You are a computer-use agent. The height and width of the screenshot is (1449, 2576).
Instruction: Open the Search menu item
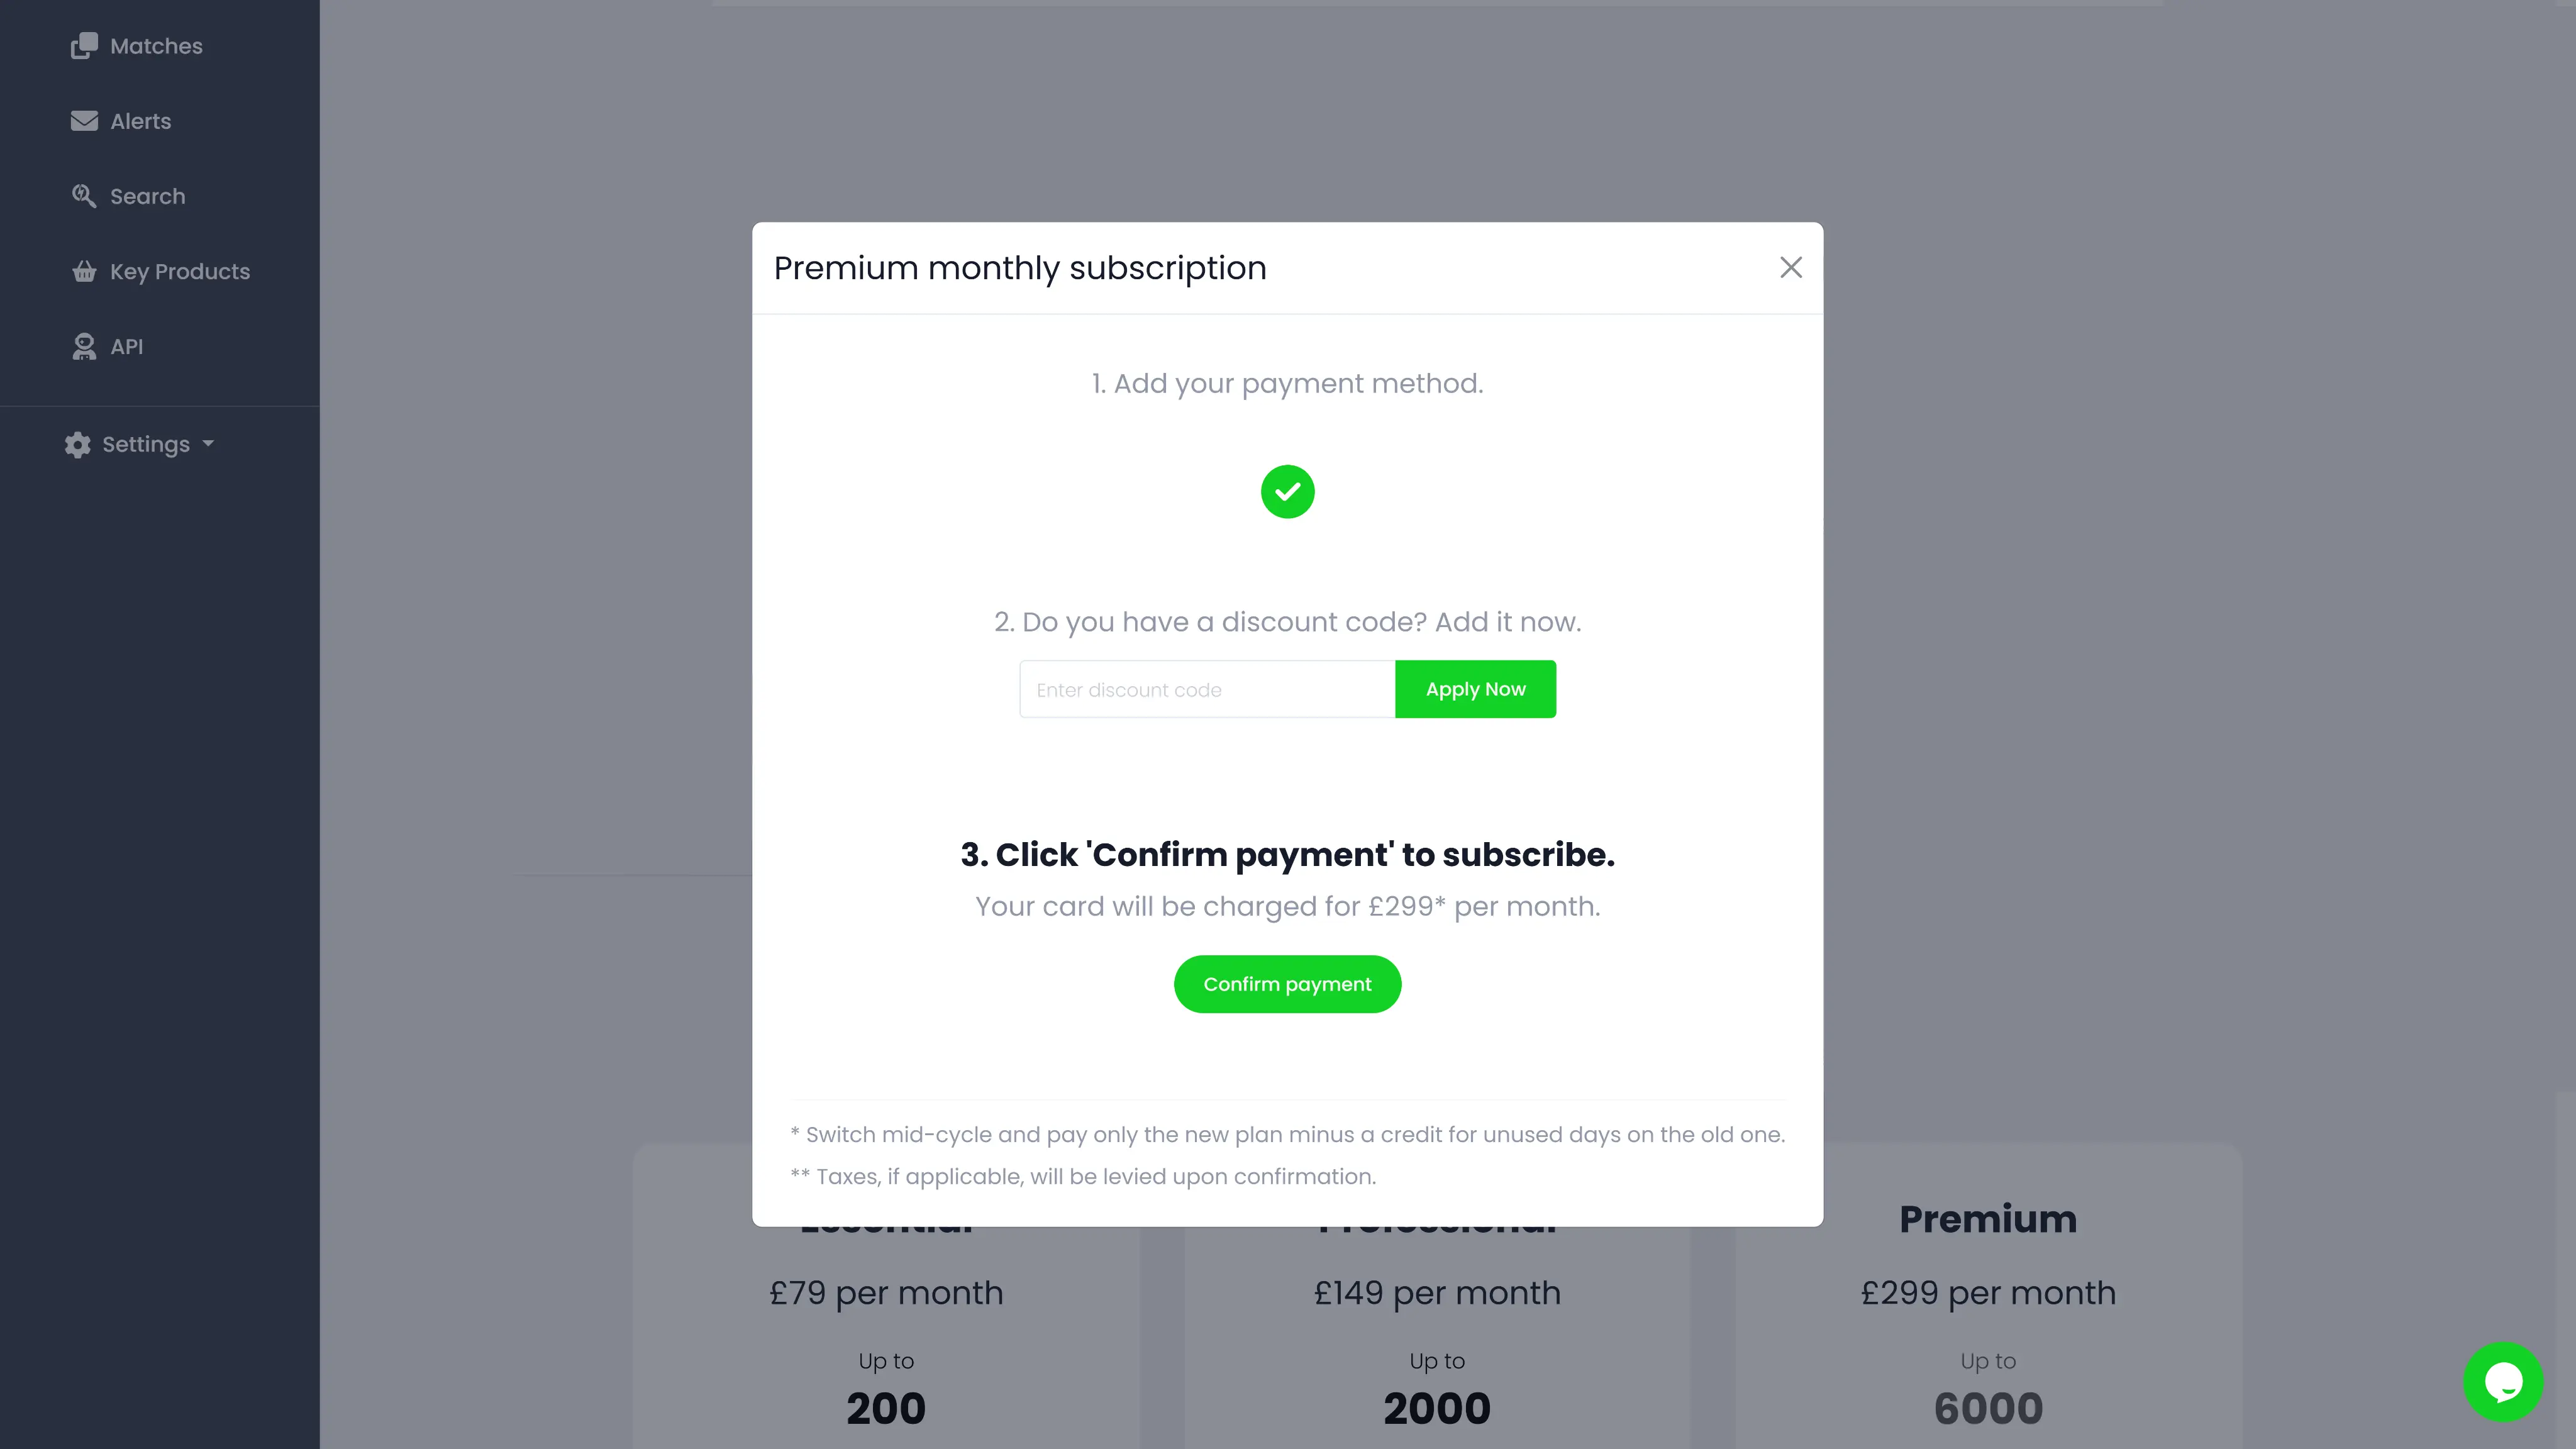[x=147, y=196]
